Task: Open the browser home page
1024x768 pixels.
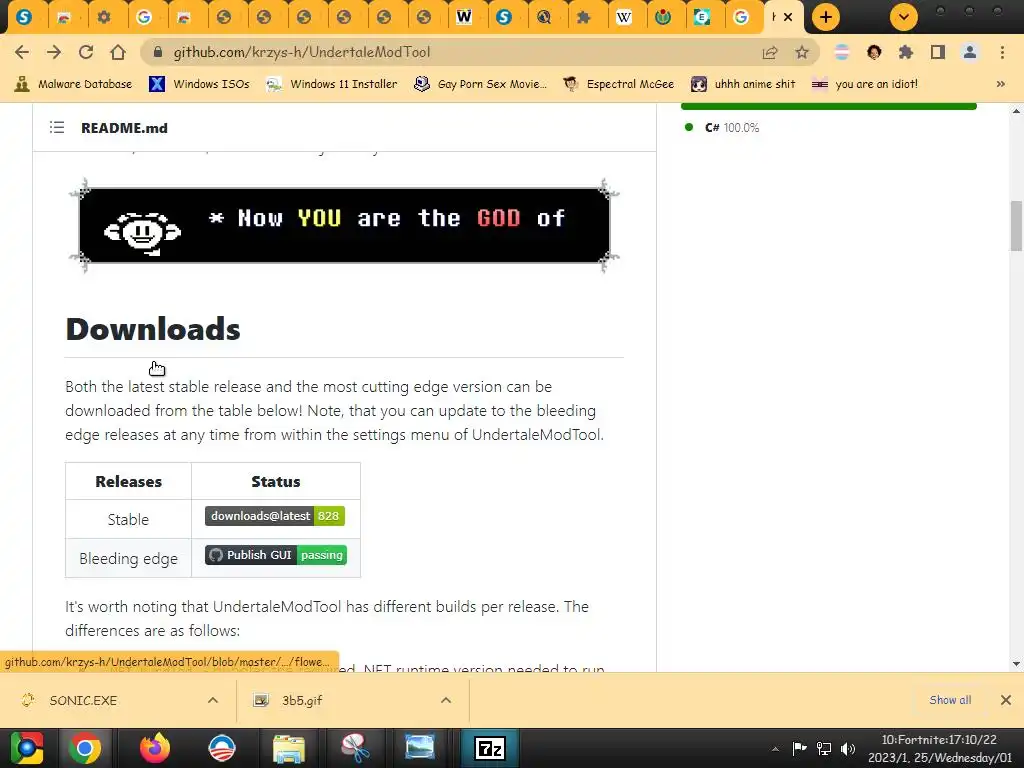Action: click(x=118, y=52)
